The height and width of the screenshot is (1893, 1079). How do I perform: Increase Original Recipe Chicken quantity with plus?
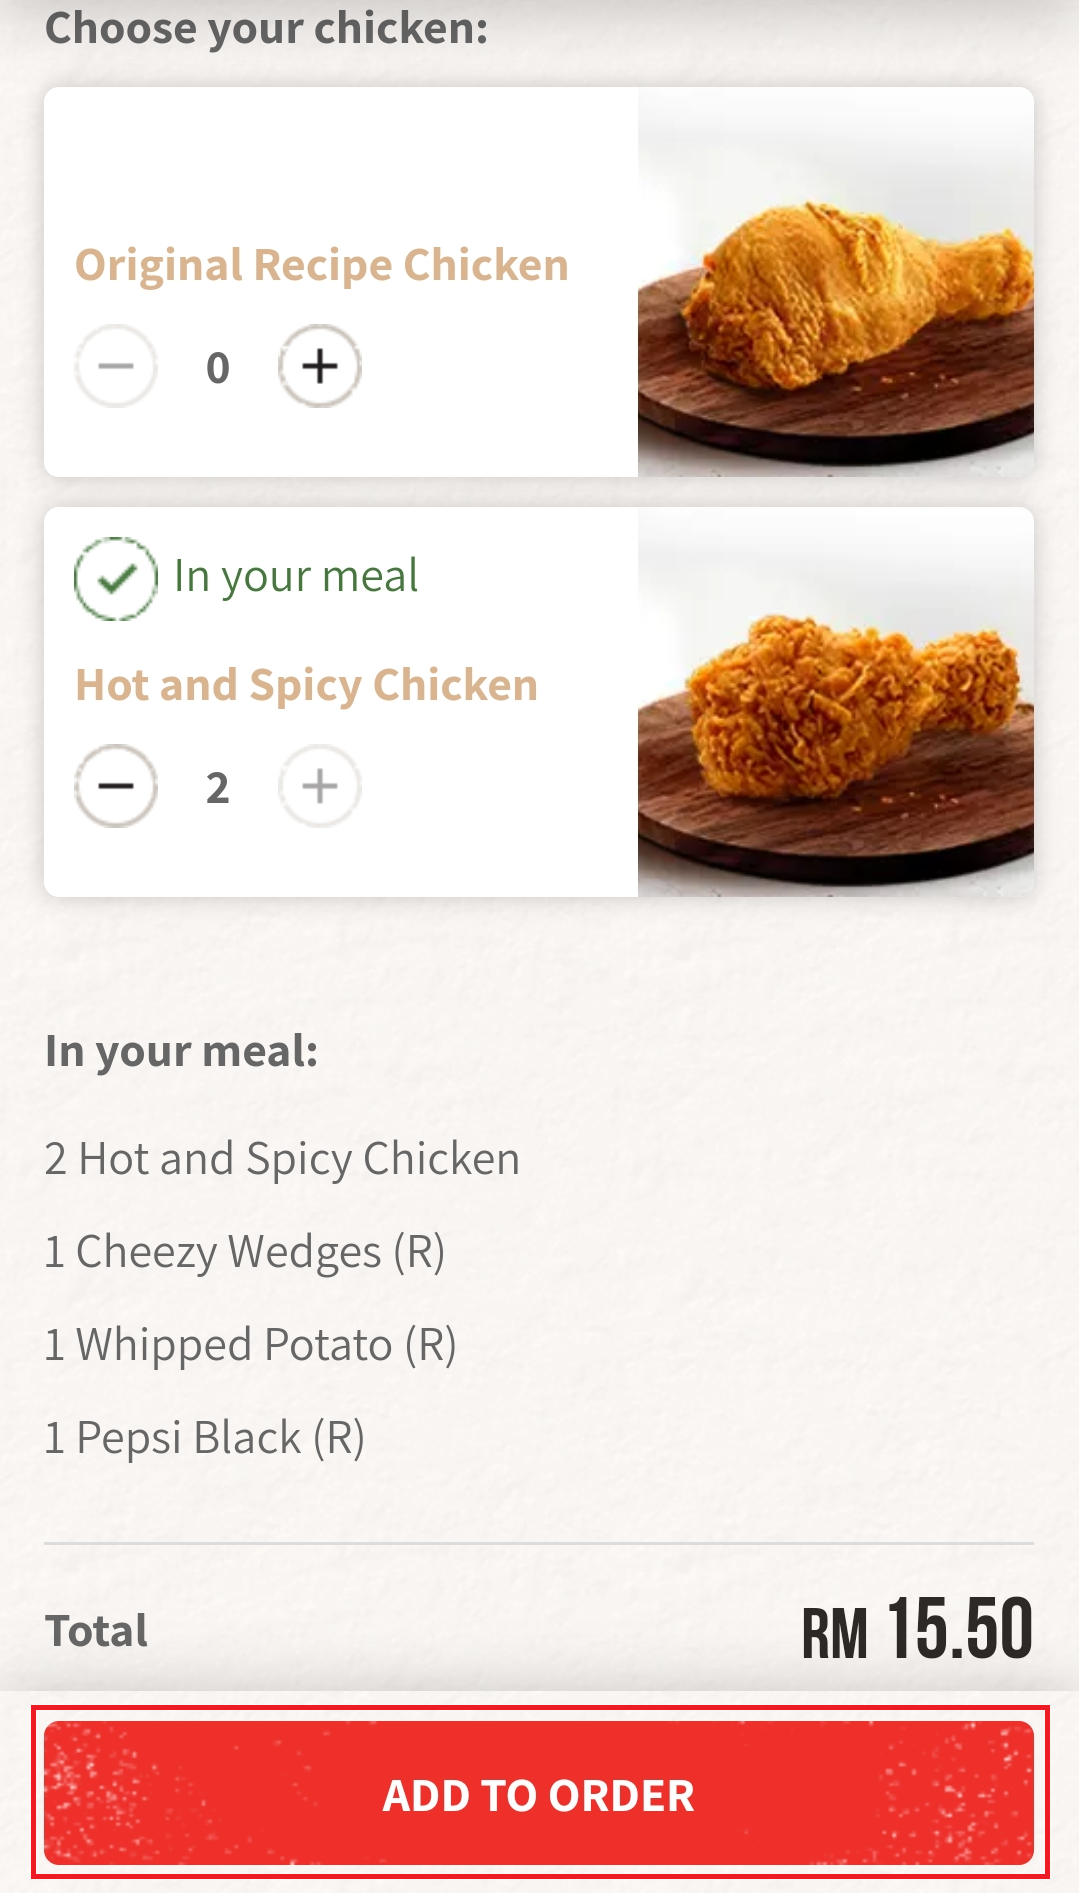(320, 366)
